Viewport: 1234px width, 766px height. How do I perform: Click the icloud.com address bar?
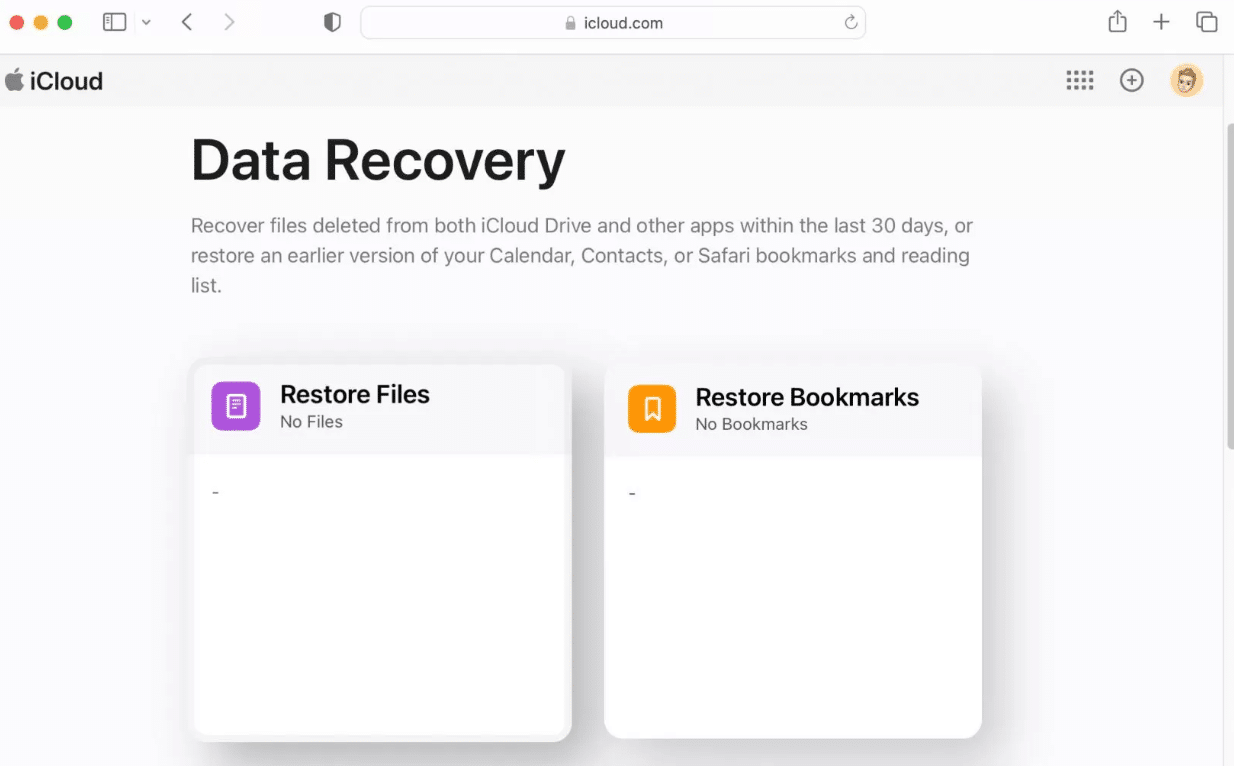[614, 22]
